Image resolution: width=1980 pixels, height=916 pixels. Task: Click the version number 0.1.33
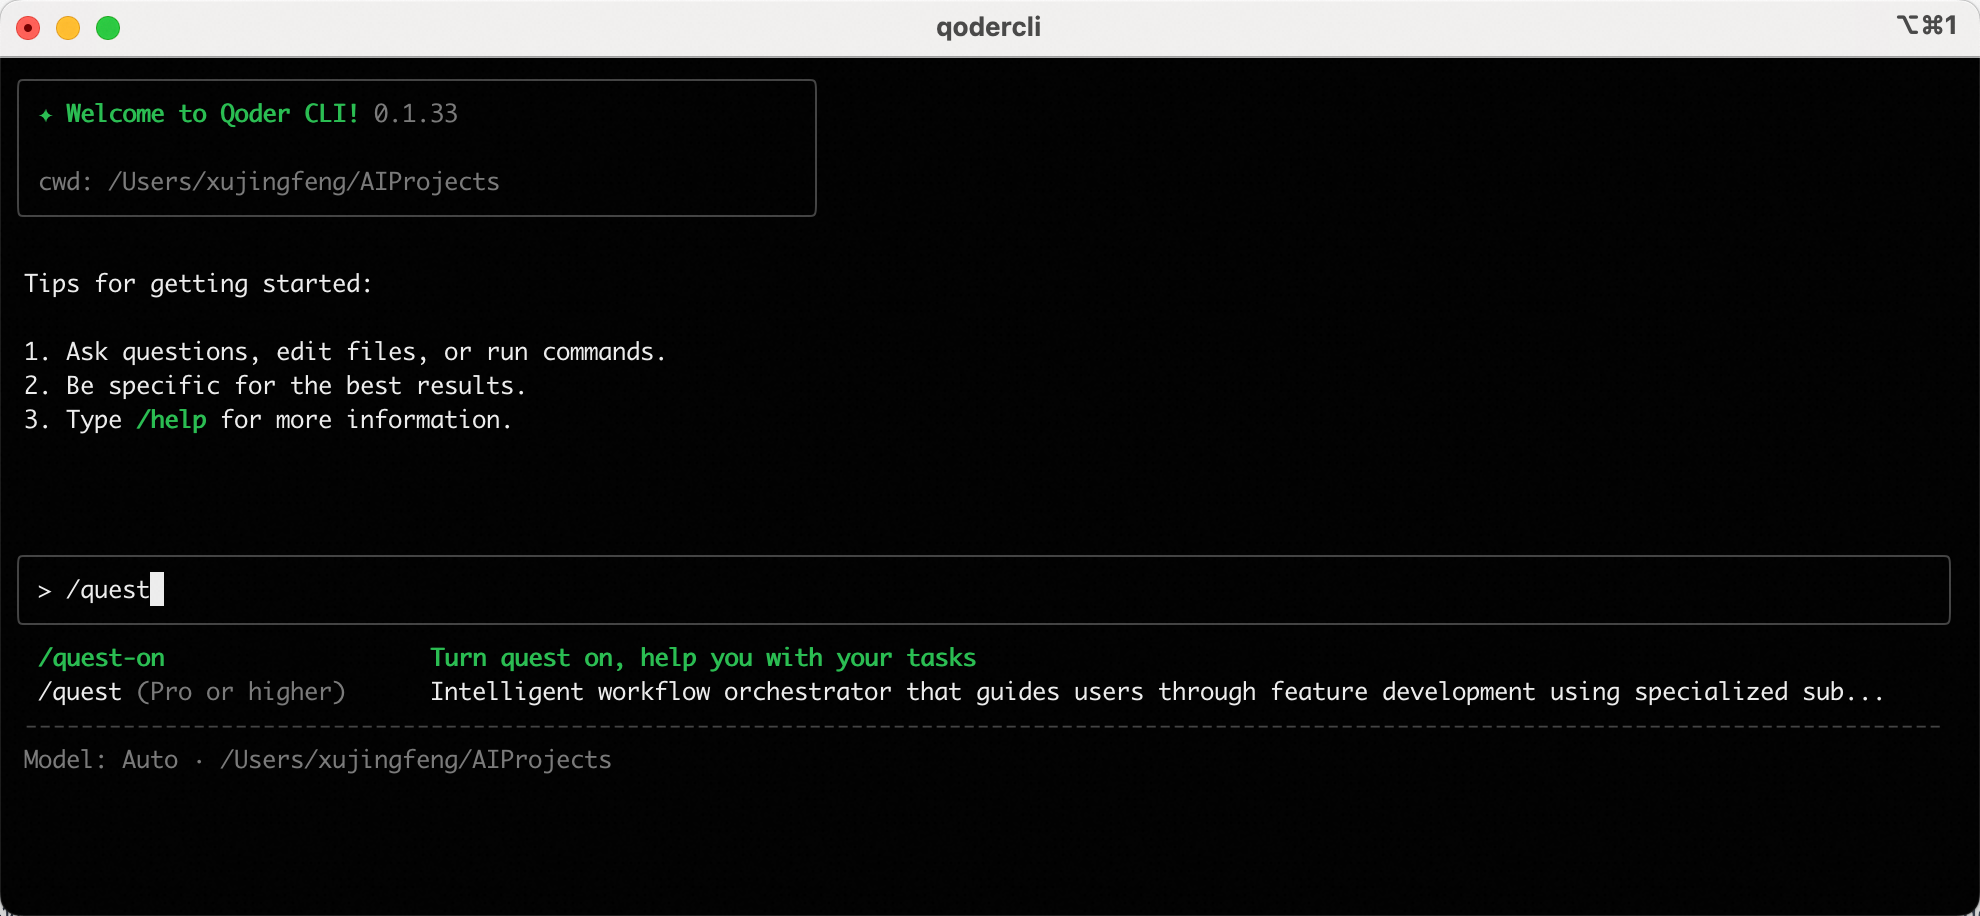pyautogui.click(x=415, y=114)
